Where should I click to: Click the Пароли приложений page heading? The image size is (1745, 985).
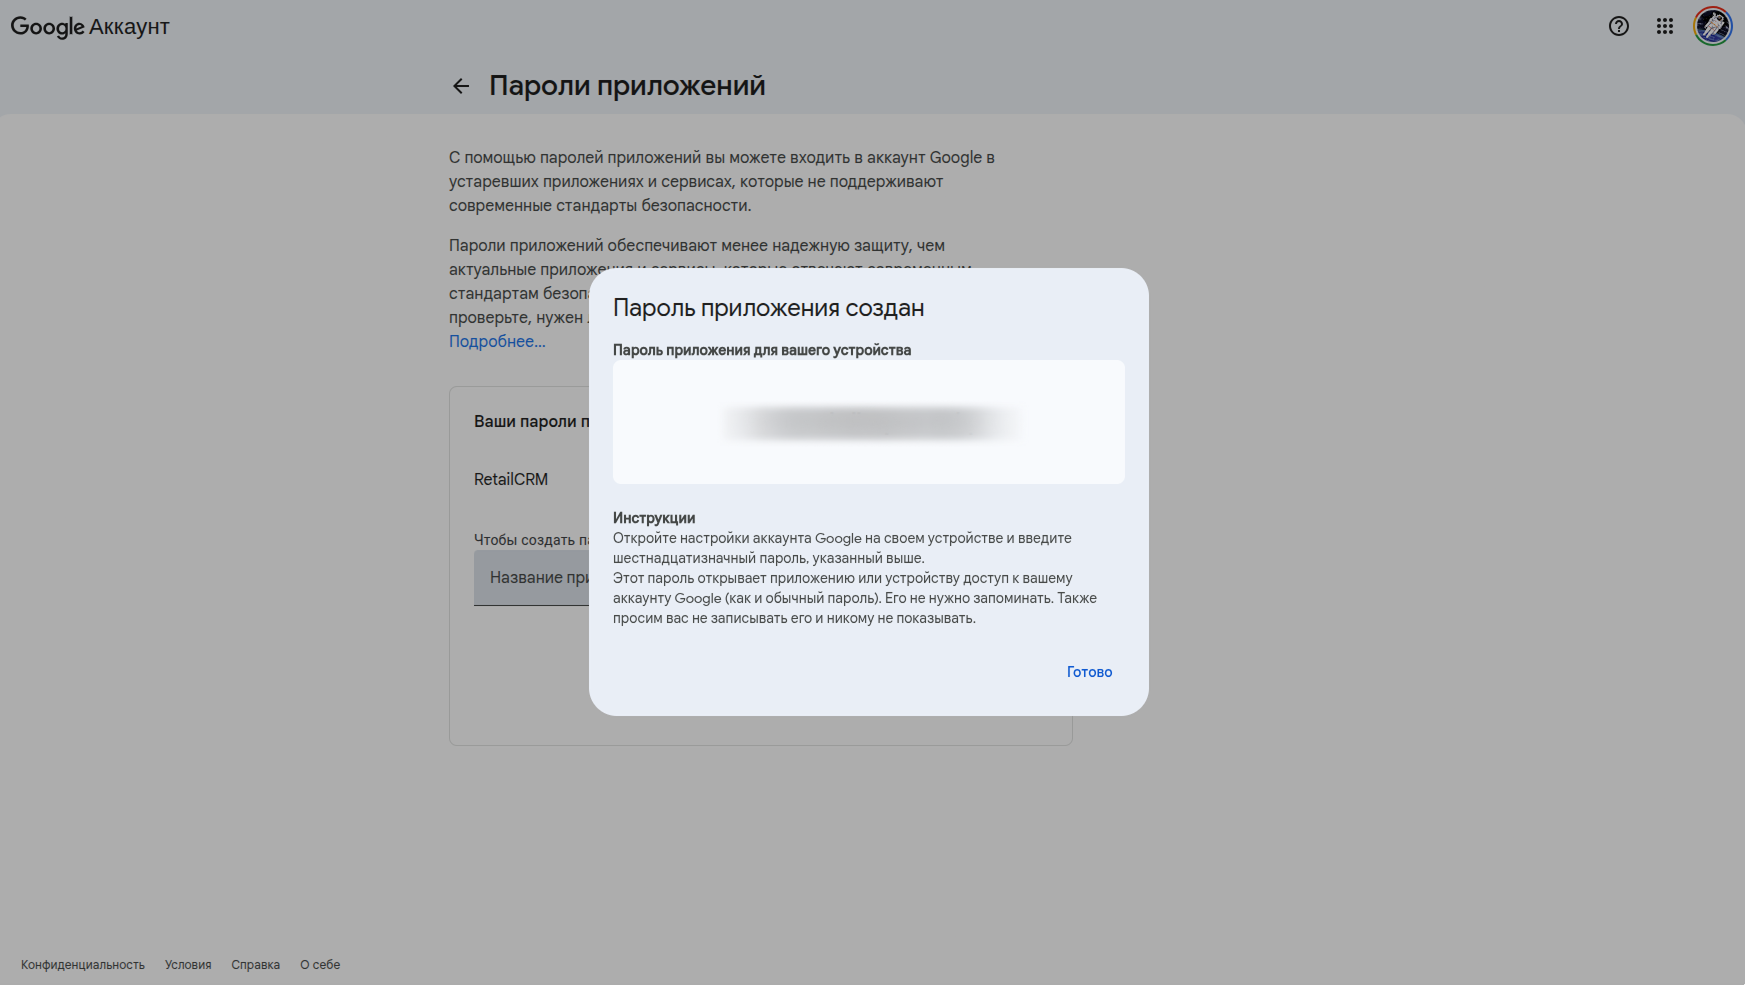pyautogui.click(x=627, y=86)
